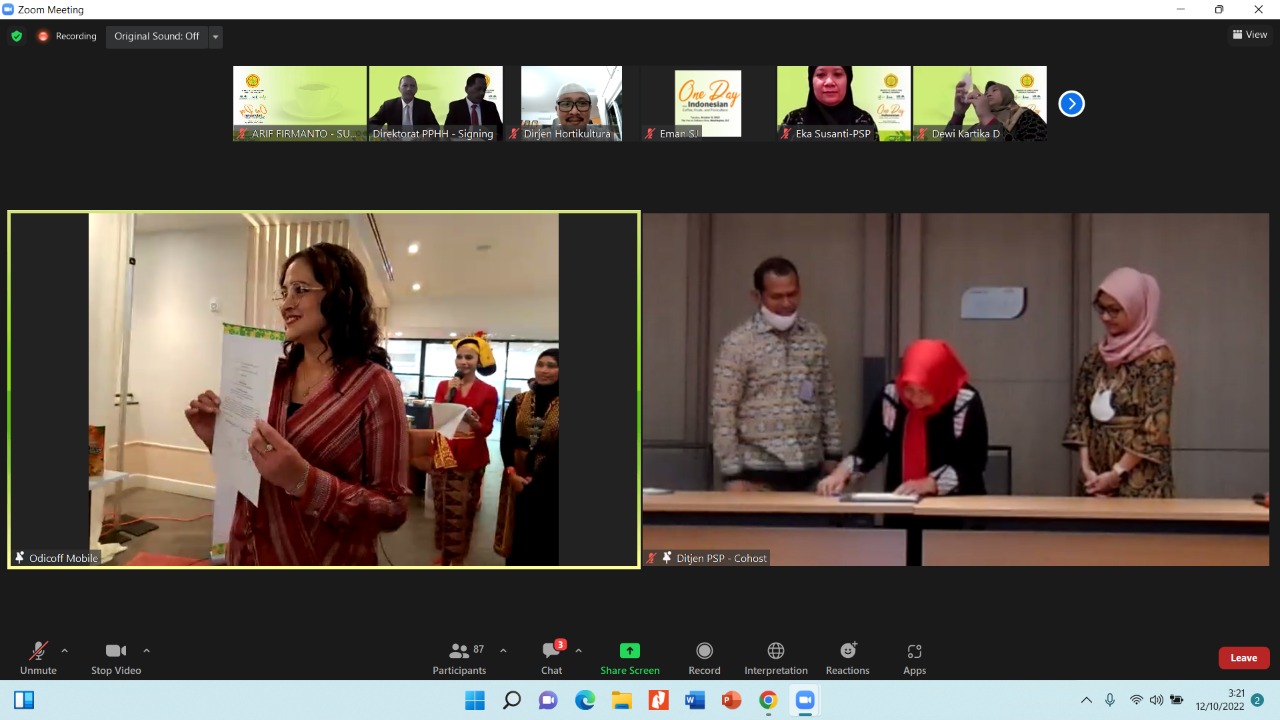Select the Dirjen Hortikultura video thumbnail
This screenshot has height=720, width=1280.
coord(571,103)
